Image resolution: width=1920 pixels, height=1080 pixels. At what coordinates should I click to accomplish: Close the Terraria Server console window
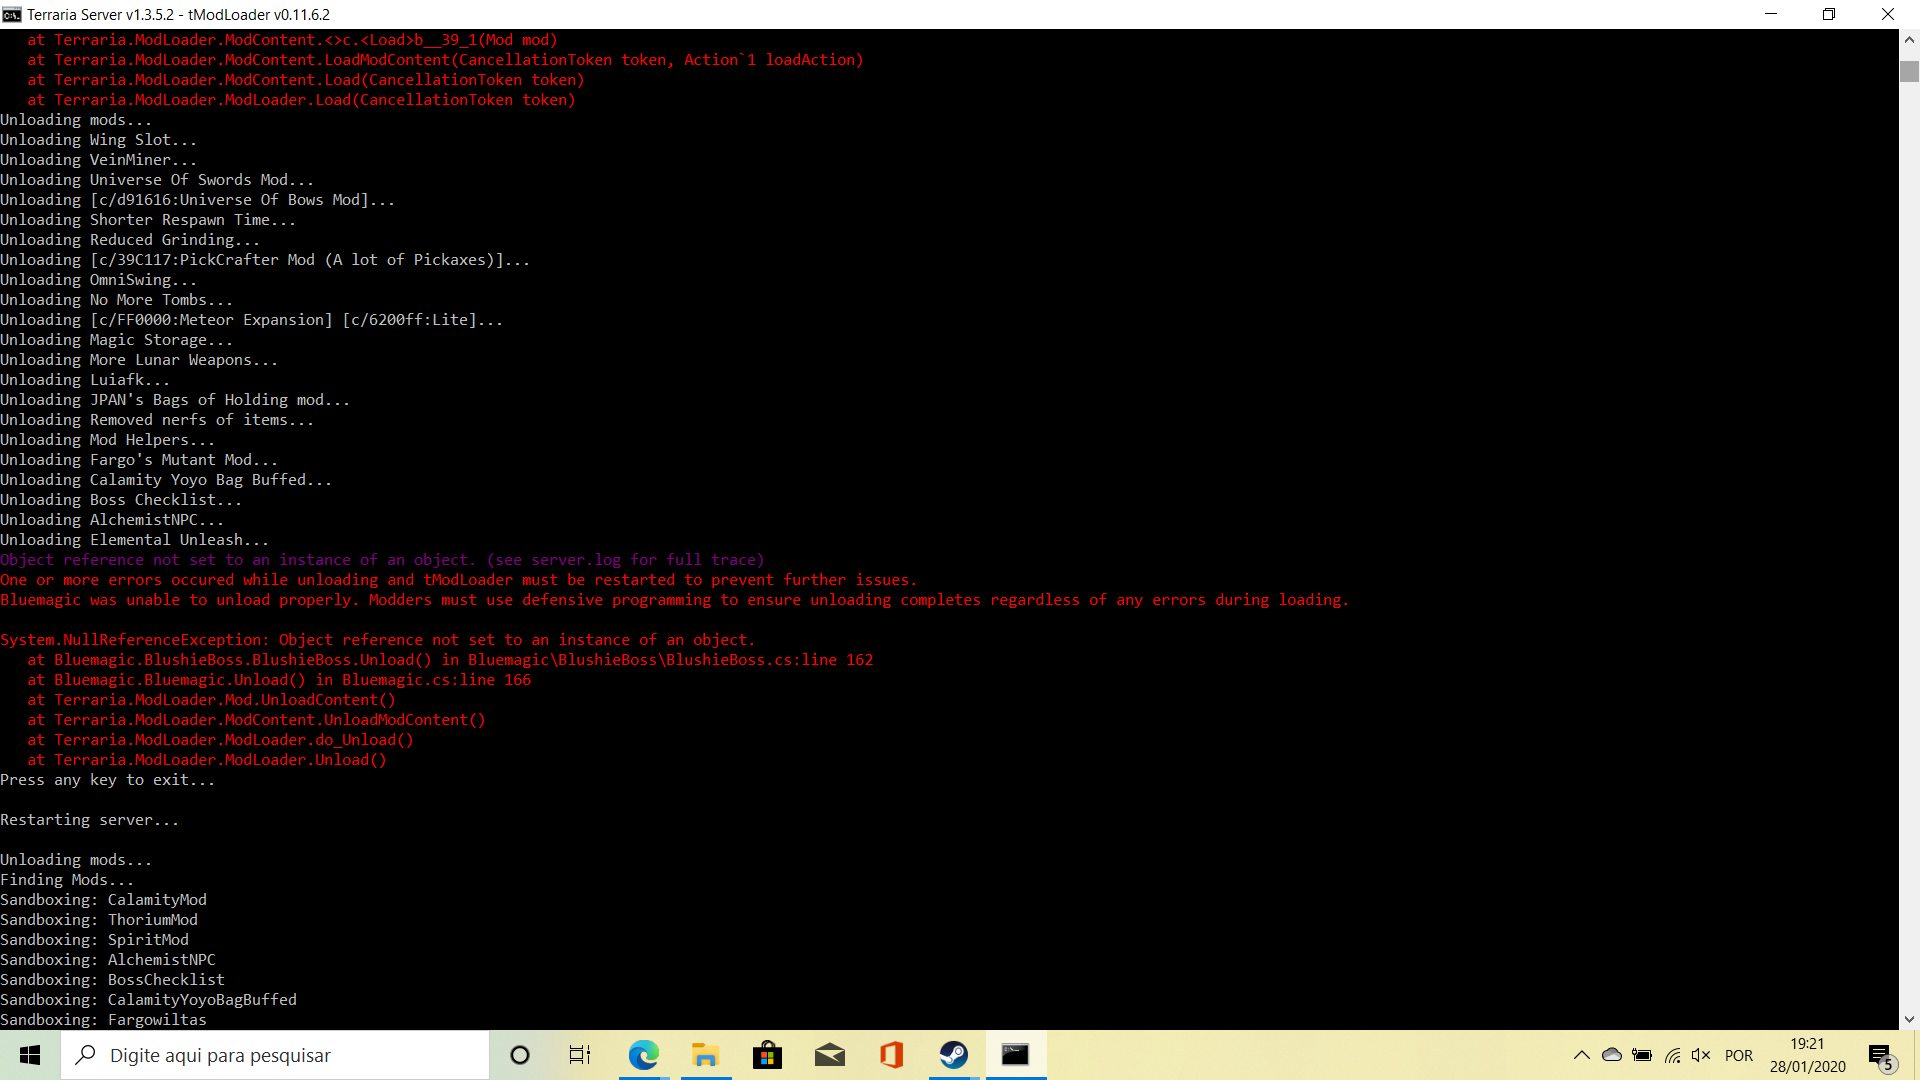tap(1888, 14)
